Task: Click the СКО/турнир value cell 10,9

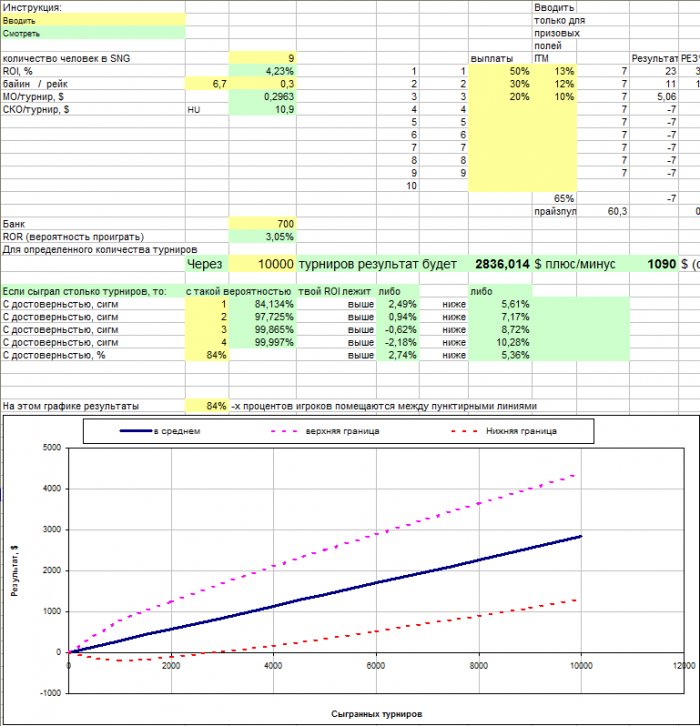Action: (262, 110)
